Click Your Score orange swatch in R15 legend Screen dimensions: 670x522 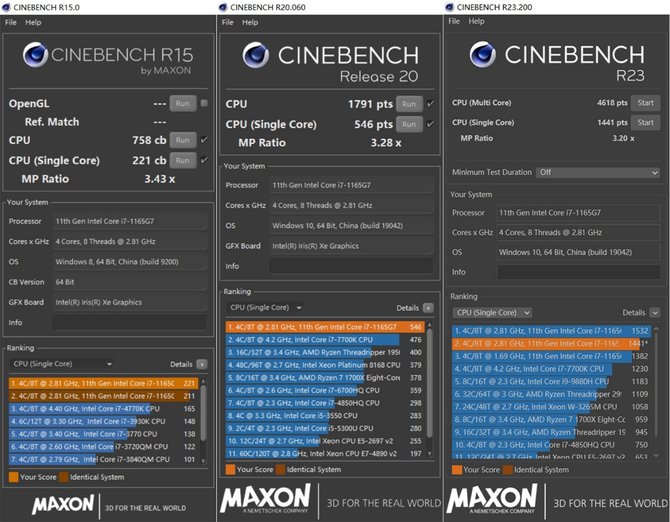click(14, 477)
